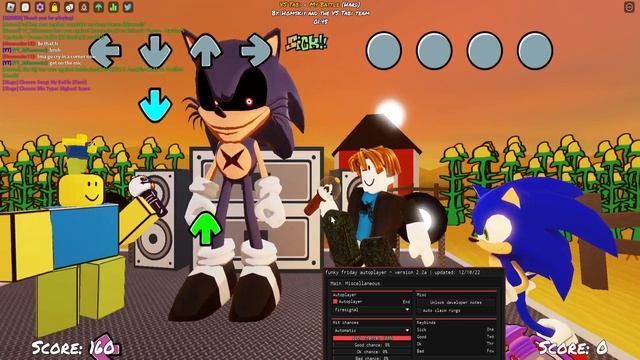This screenshot has width=640, height=360.
Task: Click the second opponent circle receptor
Action: pos(434,51)
